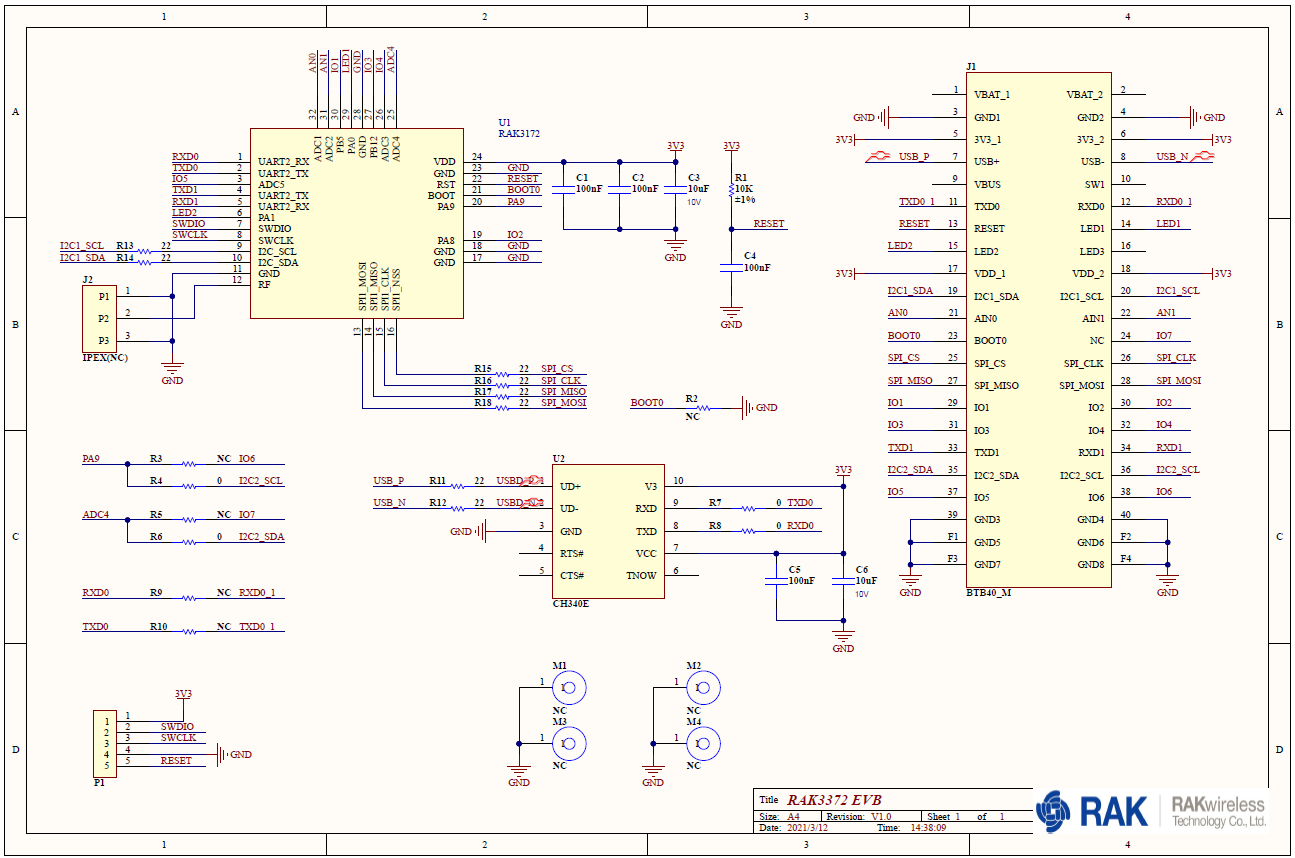Click the title text RAK3372 EVB
Image resolution: width=1295 pixels, height=858 pixels.
(833, 800)
